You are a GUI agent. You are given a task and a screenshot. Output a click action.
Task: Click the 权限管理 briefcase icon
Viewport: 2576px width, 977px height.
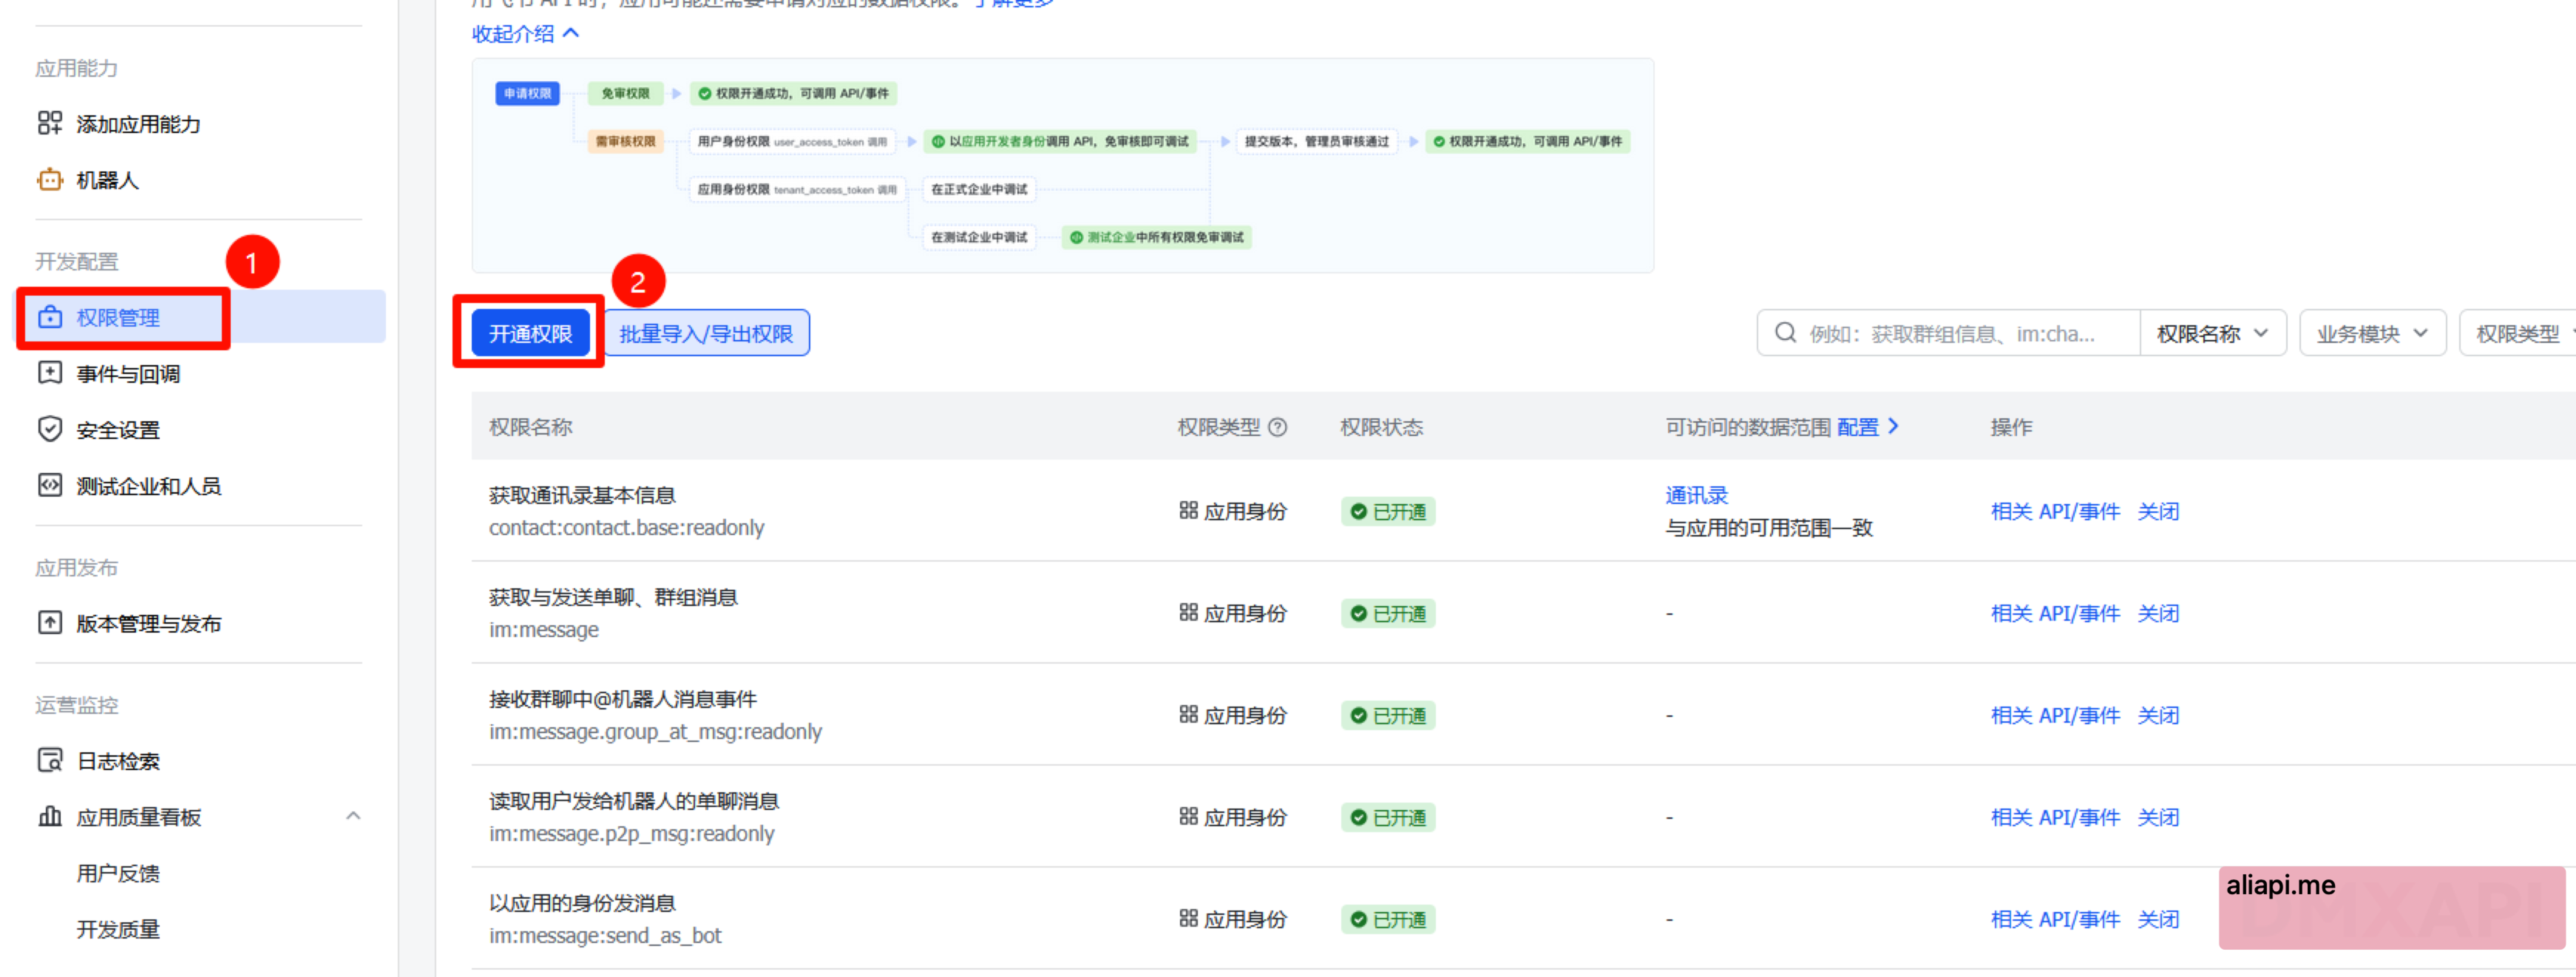tap(50, 317)
